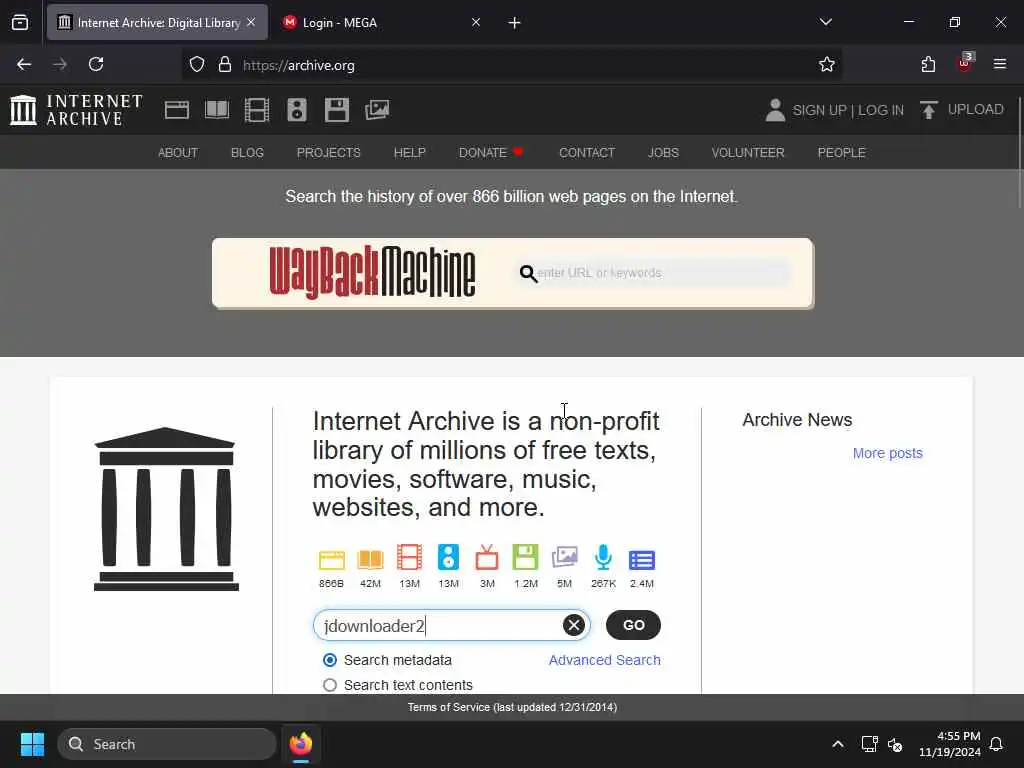Viewport: 1024px width, 768px height.
Task: Switch to the Login - MEGA tab
Action: (379, 22)
